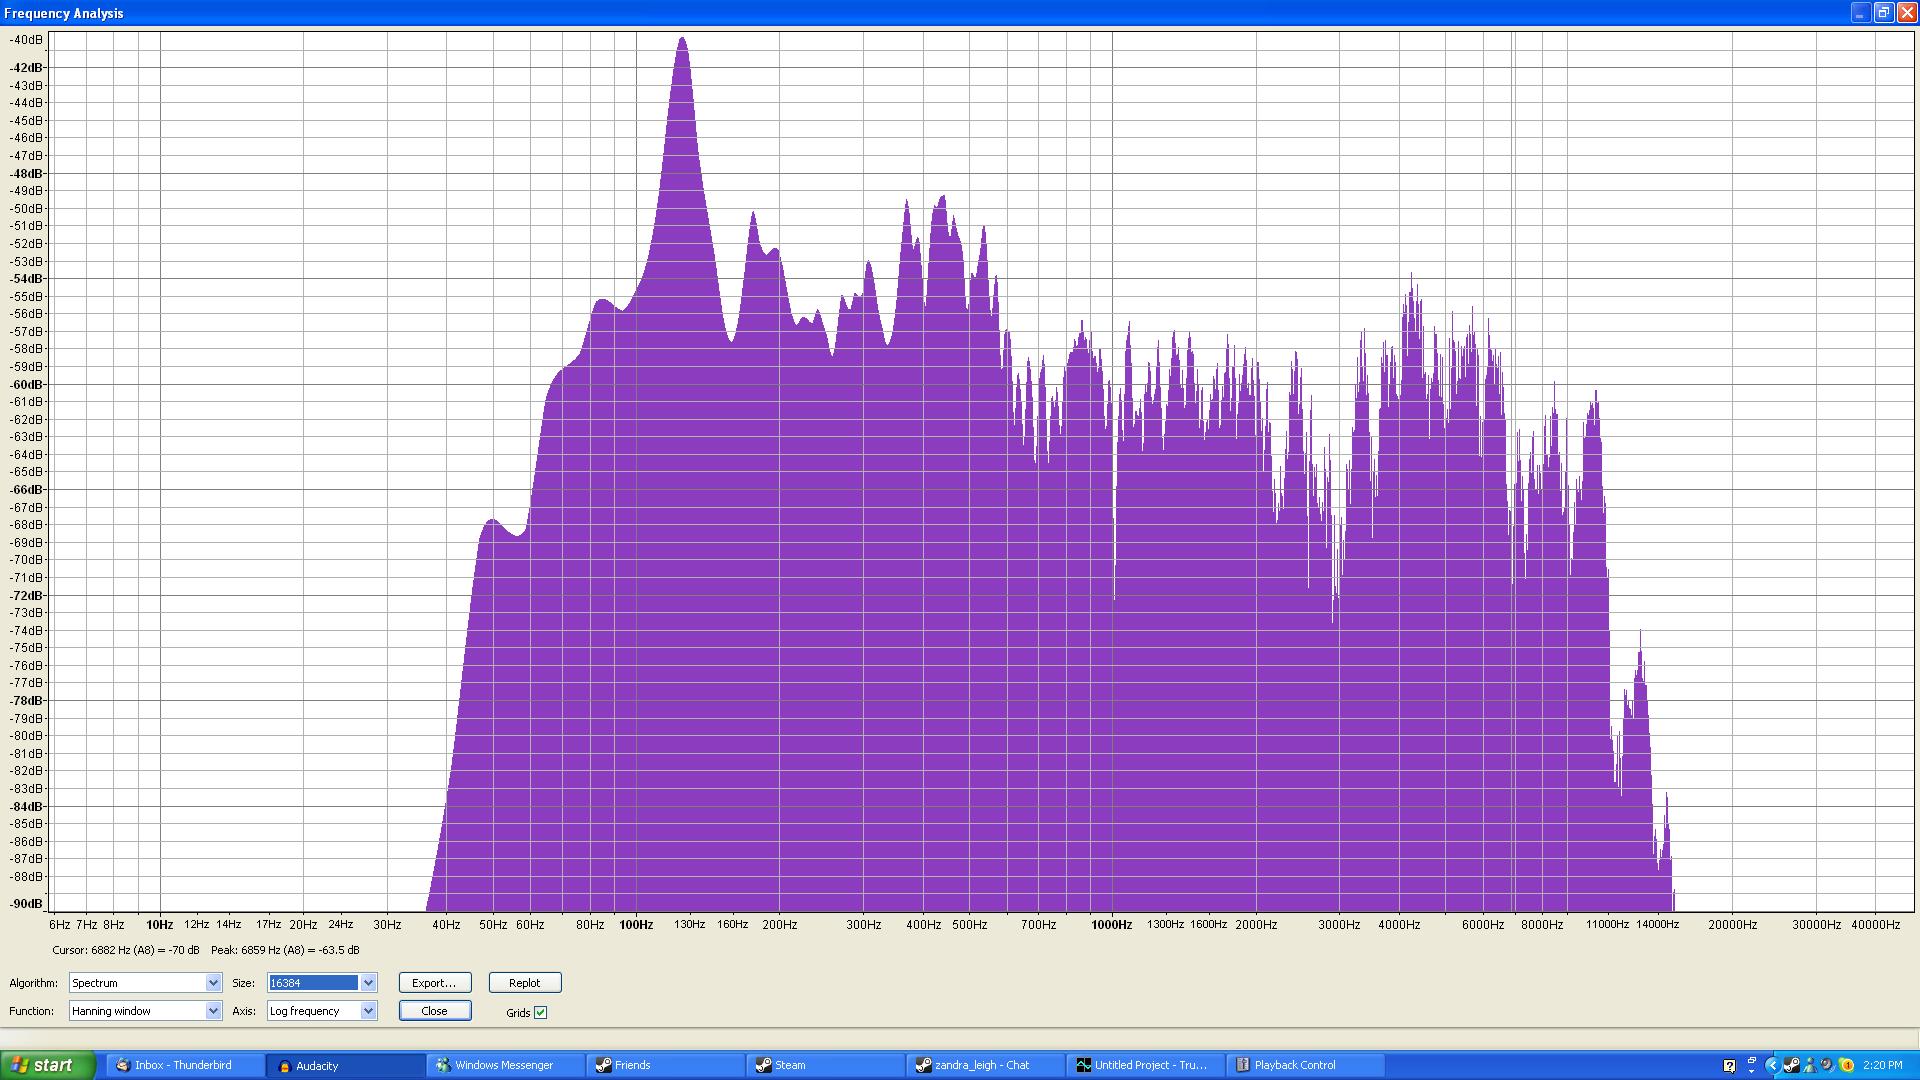The image size is (1920, 1080).
Task: Open the Function dropdown showing Hanning window
Action: (145, 1011)
